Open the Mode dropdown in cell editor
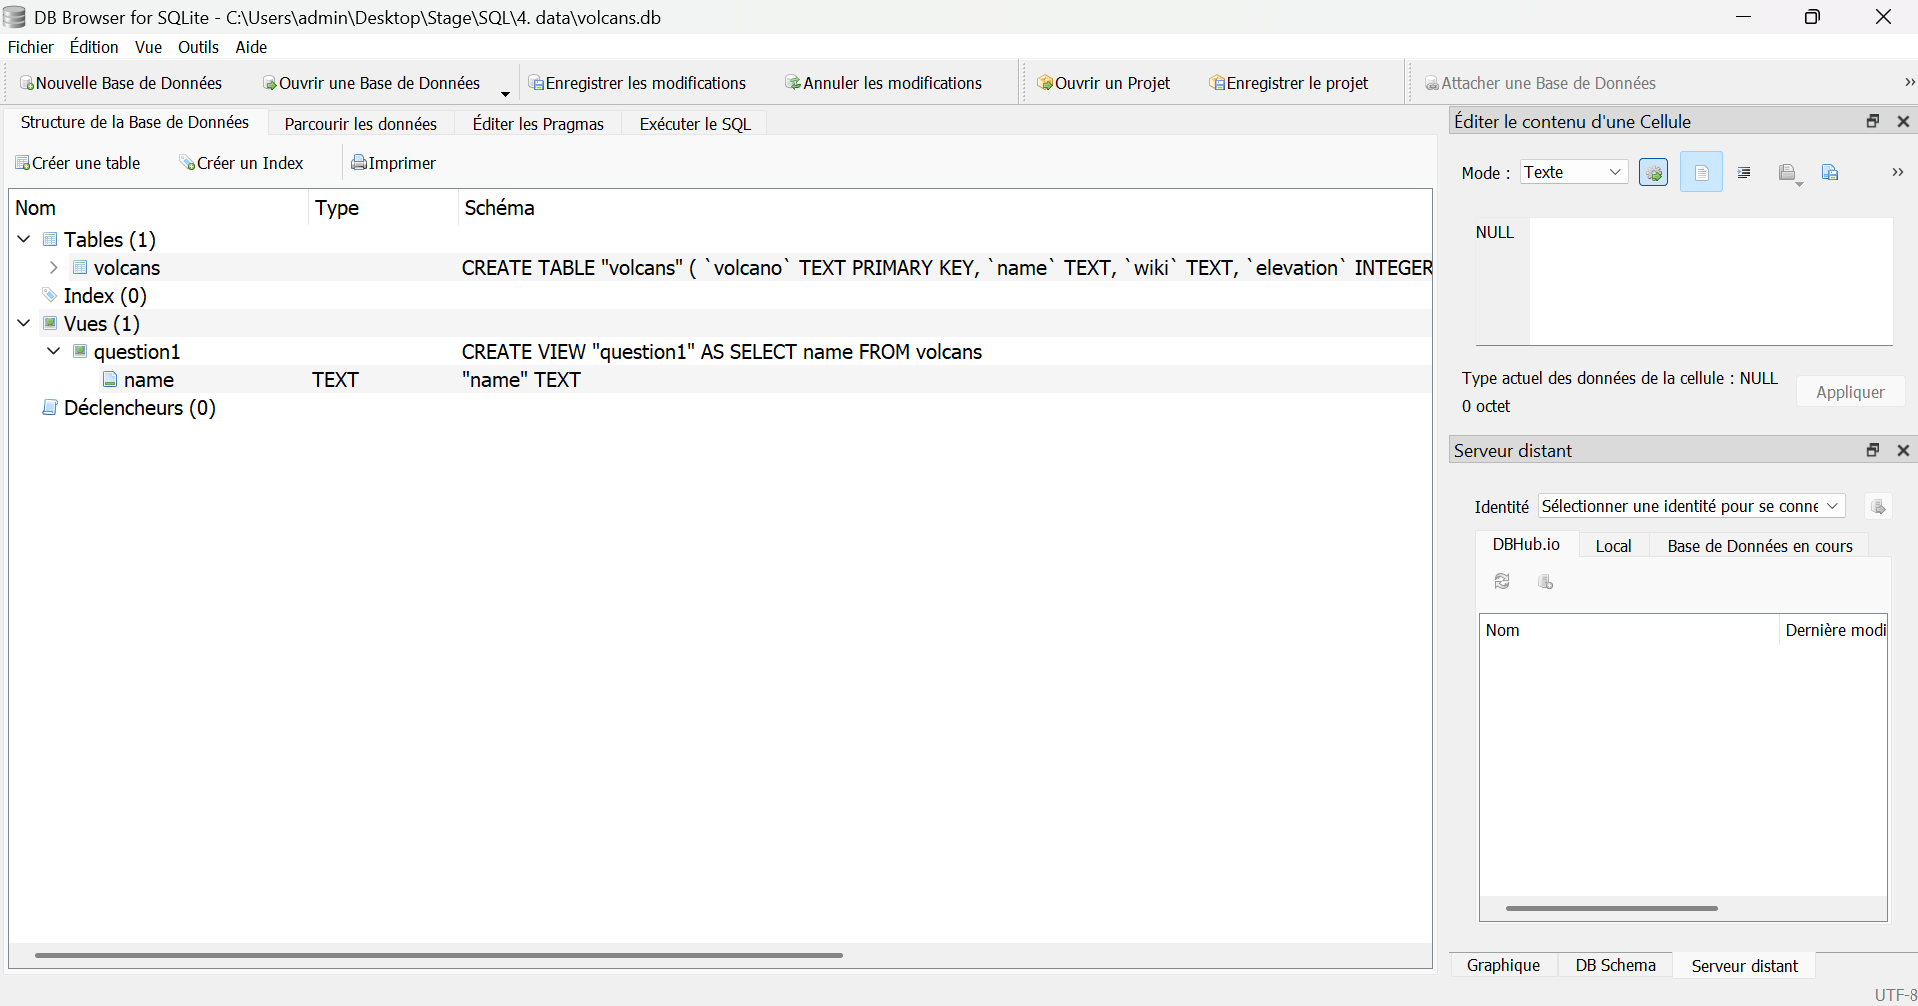Viewport: 1918px width, 1006px height. point(1573,171)
